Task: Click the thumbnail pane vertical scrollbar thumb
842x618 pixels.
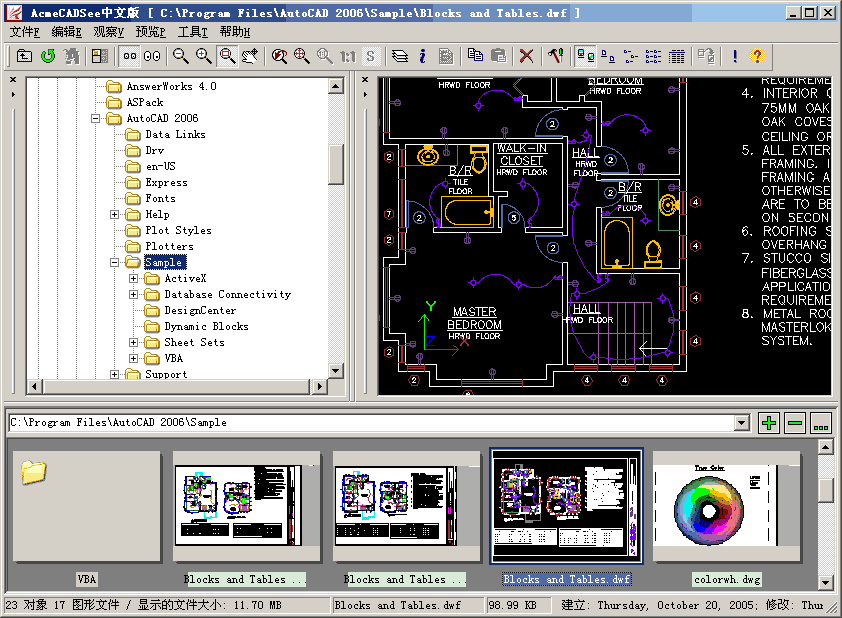Action: 825,489
